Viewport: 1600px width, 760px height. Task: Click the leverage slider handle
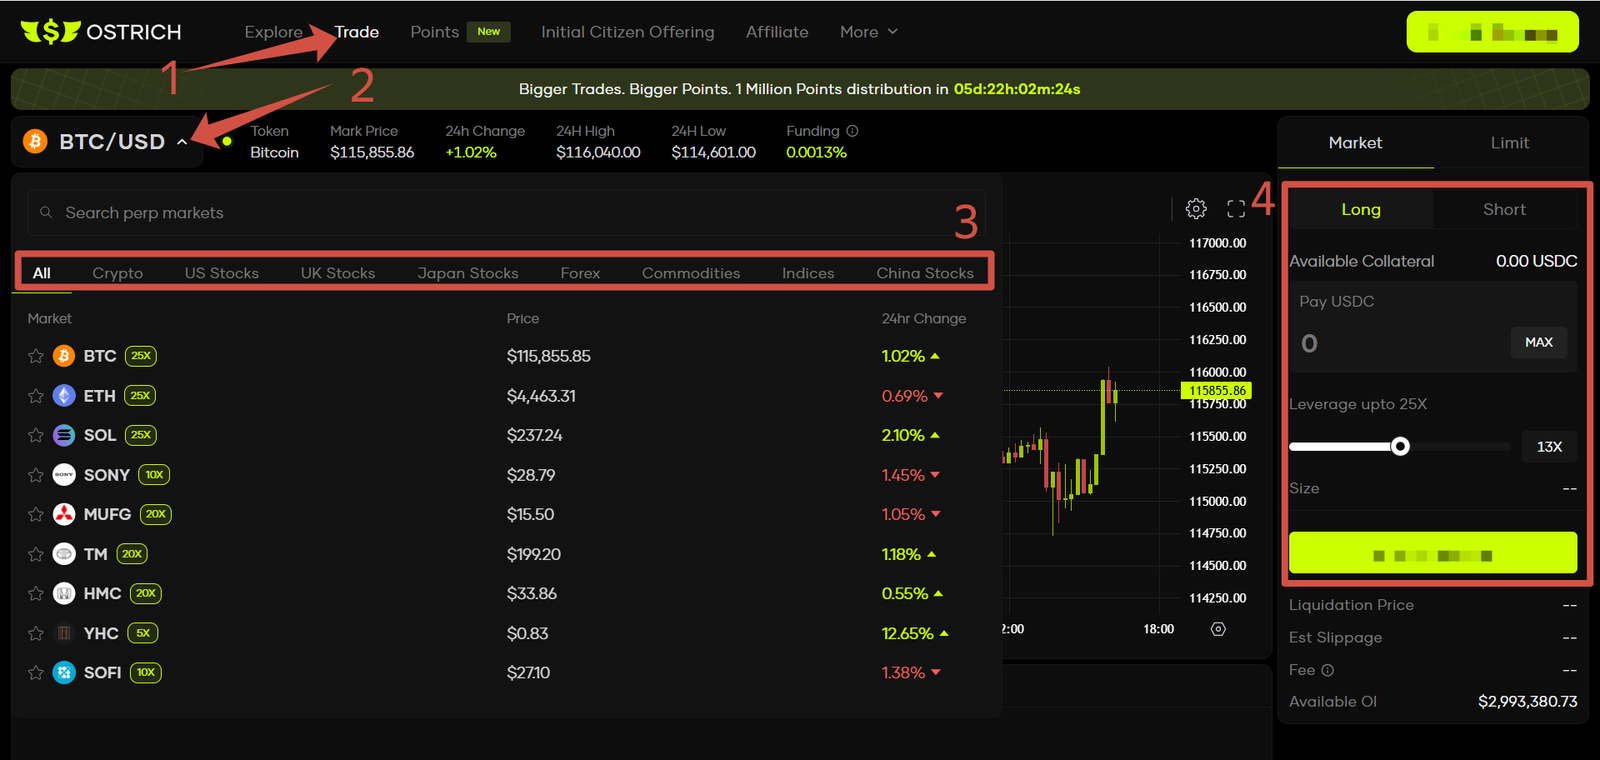click(1400, 447)
